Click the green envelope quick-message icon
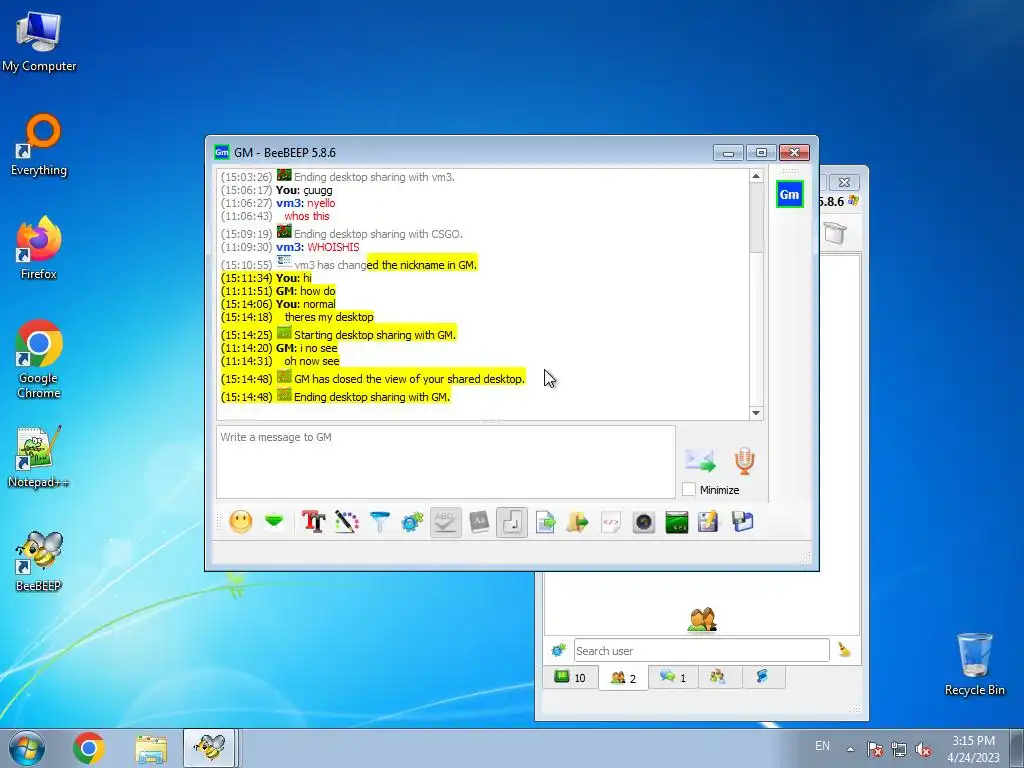Image resolution: width=1024 pixels, height=768 pixels. click(x=274, y=522)
